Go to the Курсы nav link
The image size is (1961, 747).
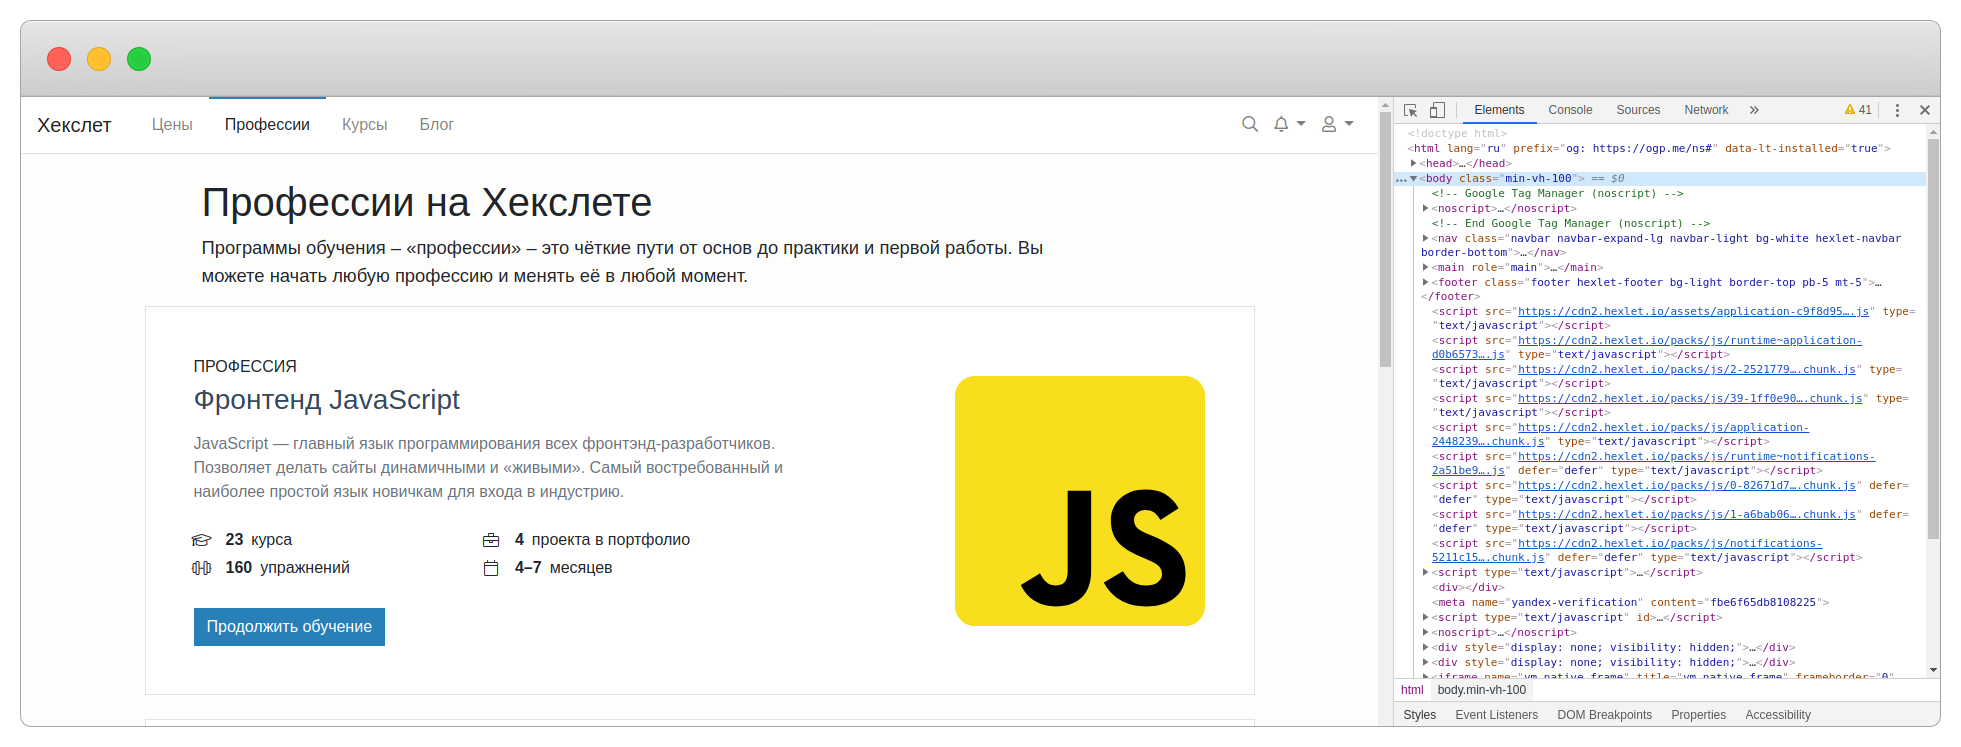point(364,124)
